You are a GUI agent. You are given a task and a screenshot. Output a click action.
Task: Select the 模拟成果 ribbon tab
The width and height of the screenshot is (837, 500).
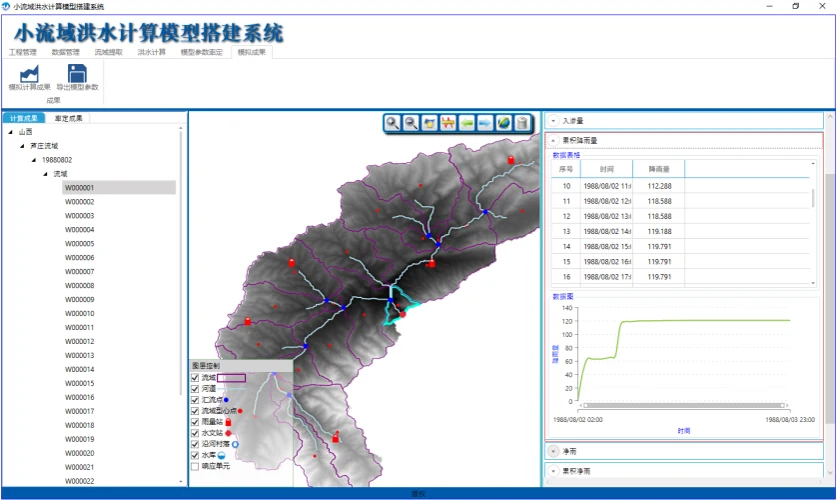[x=251, y=52]
